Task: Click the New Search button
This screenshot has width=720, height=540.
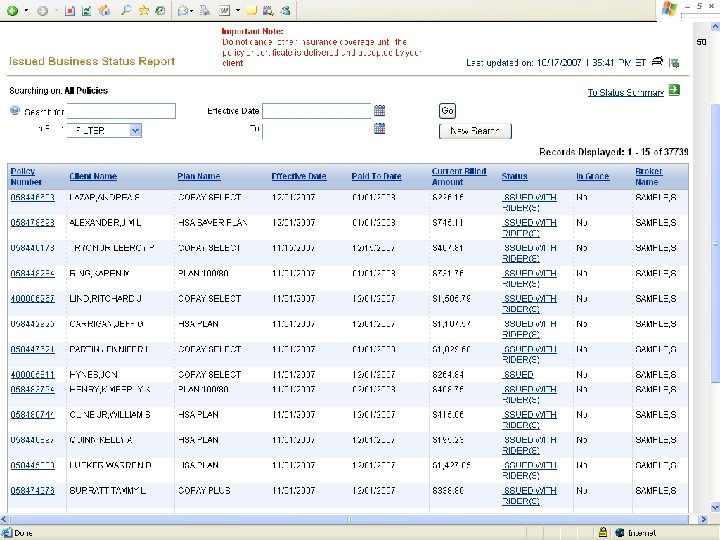Action: [475, 131]
